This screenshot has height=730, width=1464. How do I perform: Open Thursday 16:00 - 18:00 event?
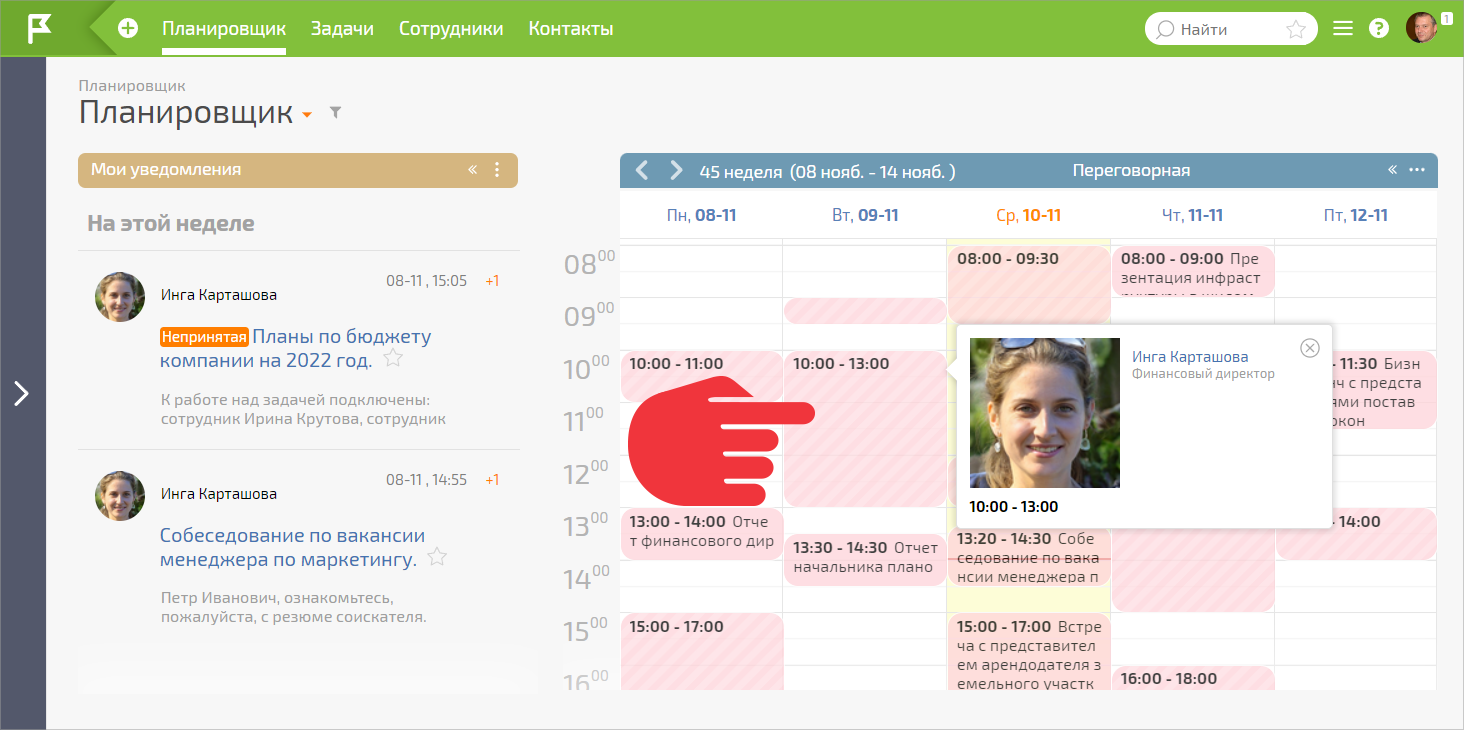1193,678
